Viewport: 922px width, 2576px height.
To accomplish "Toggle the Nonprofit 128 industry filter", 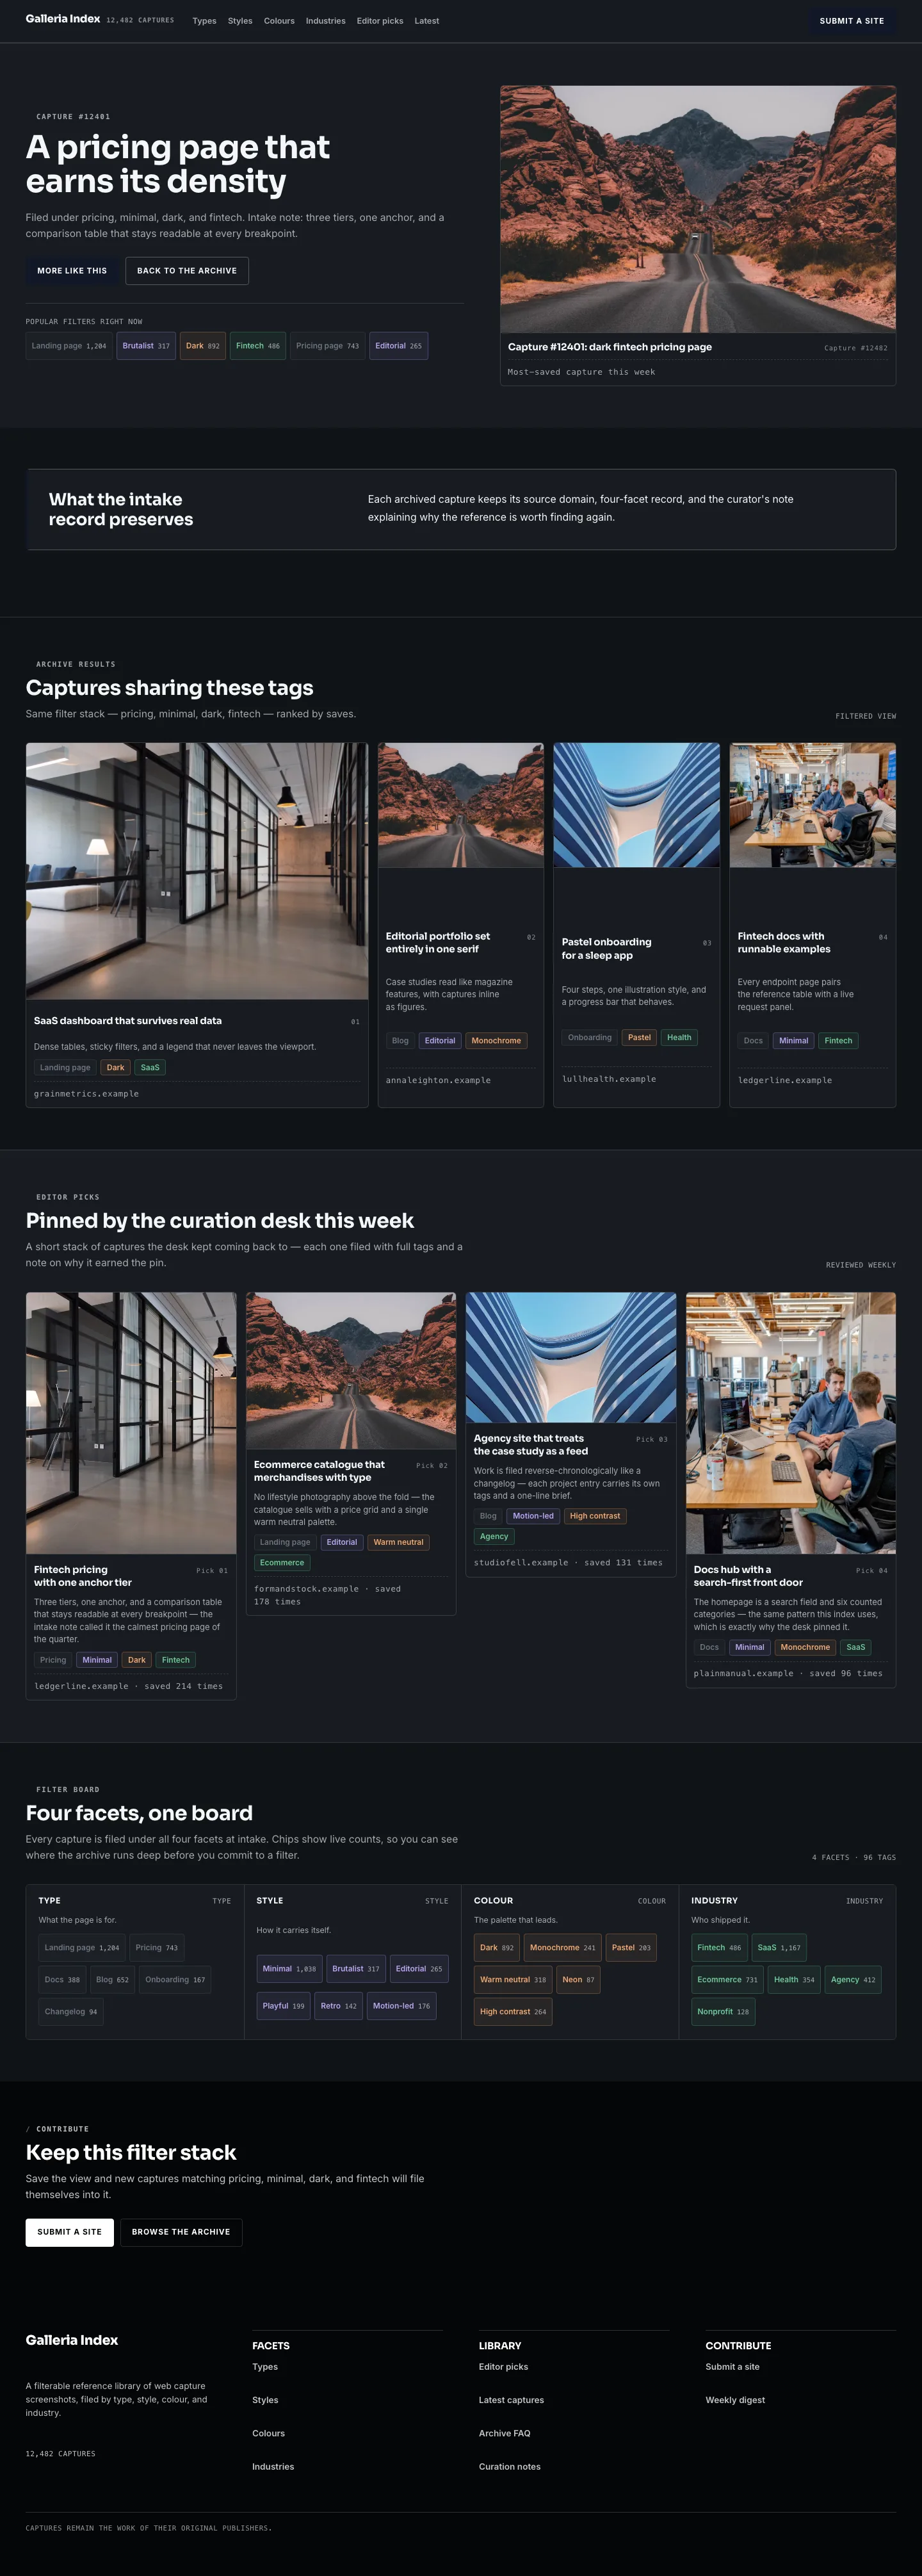I will [x=723, y=2011].
